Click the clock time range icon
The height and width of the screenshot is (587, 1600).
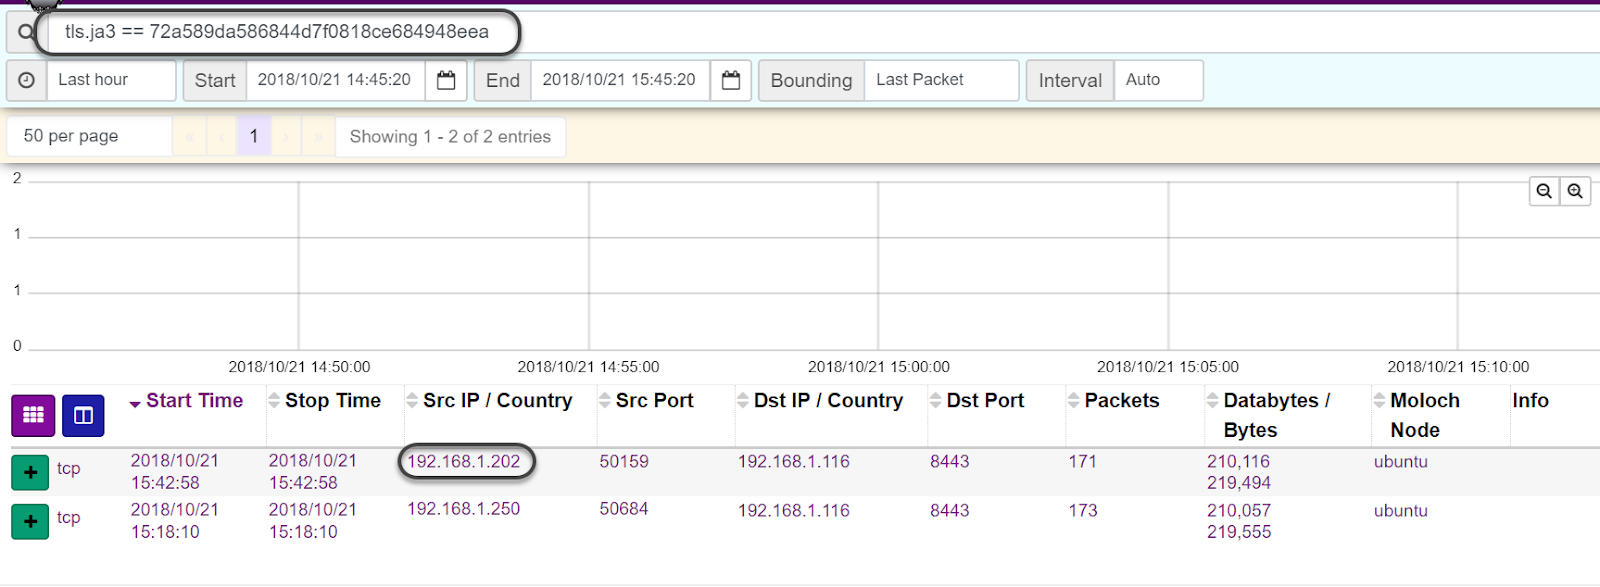(x=27, y=80)
